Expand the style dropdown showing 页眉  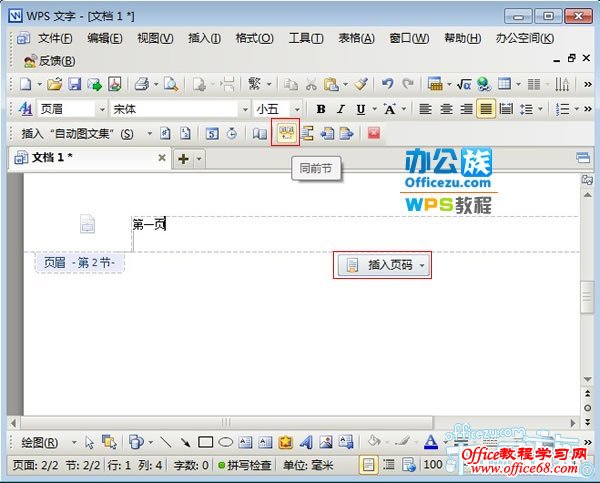[102, 109]
